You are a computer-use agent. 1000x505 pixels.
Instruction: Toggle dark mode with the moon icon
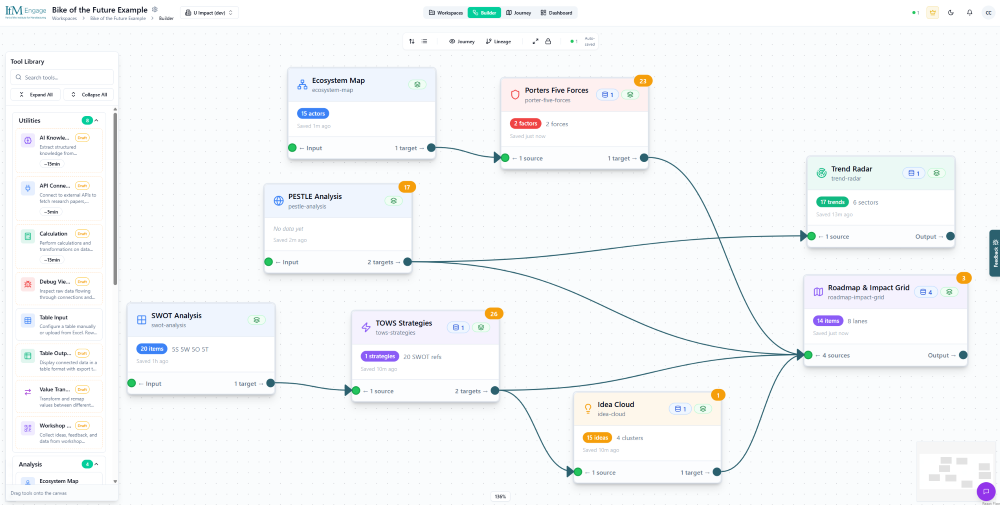pos(951,13)
